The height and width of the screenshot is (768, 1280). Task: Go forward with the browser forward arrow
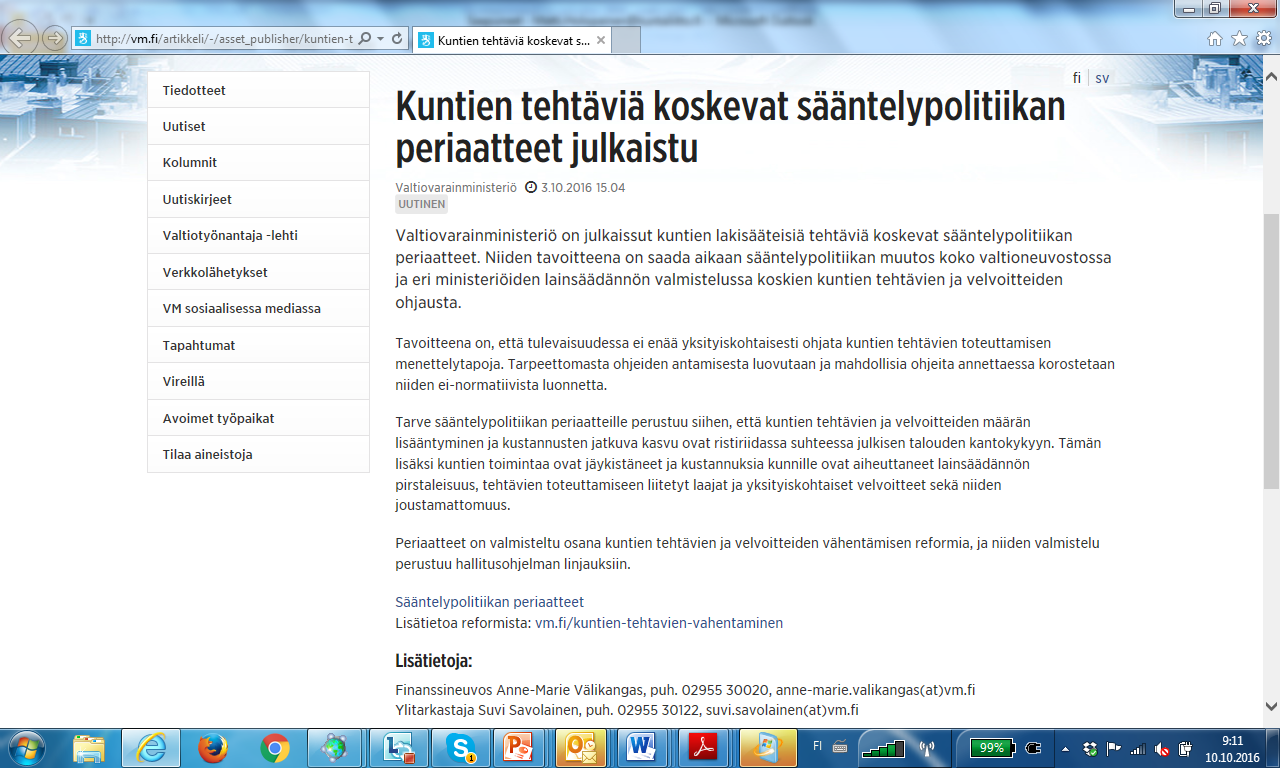(x=54, y=39)
